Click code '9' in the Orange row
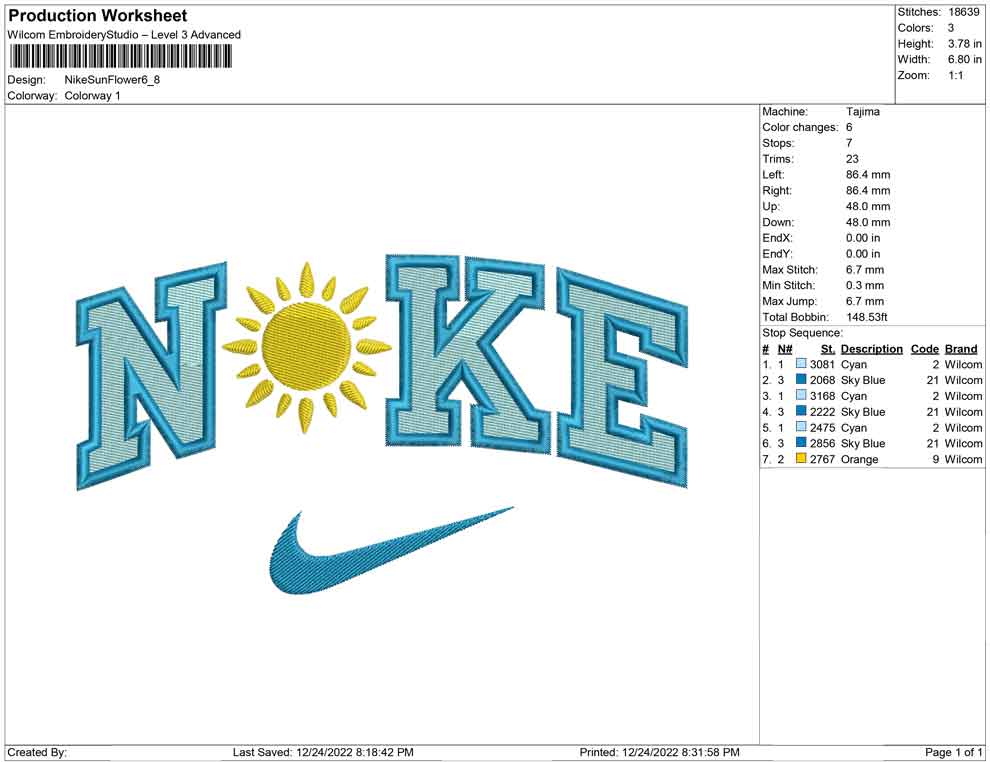The width and height of the screenshot is (990, 762). (x=936, y=459)
